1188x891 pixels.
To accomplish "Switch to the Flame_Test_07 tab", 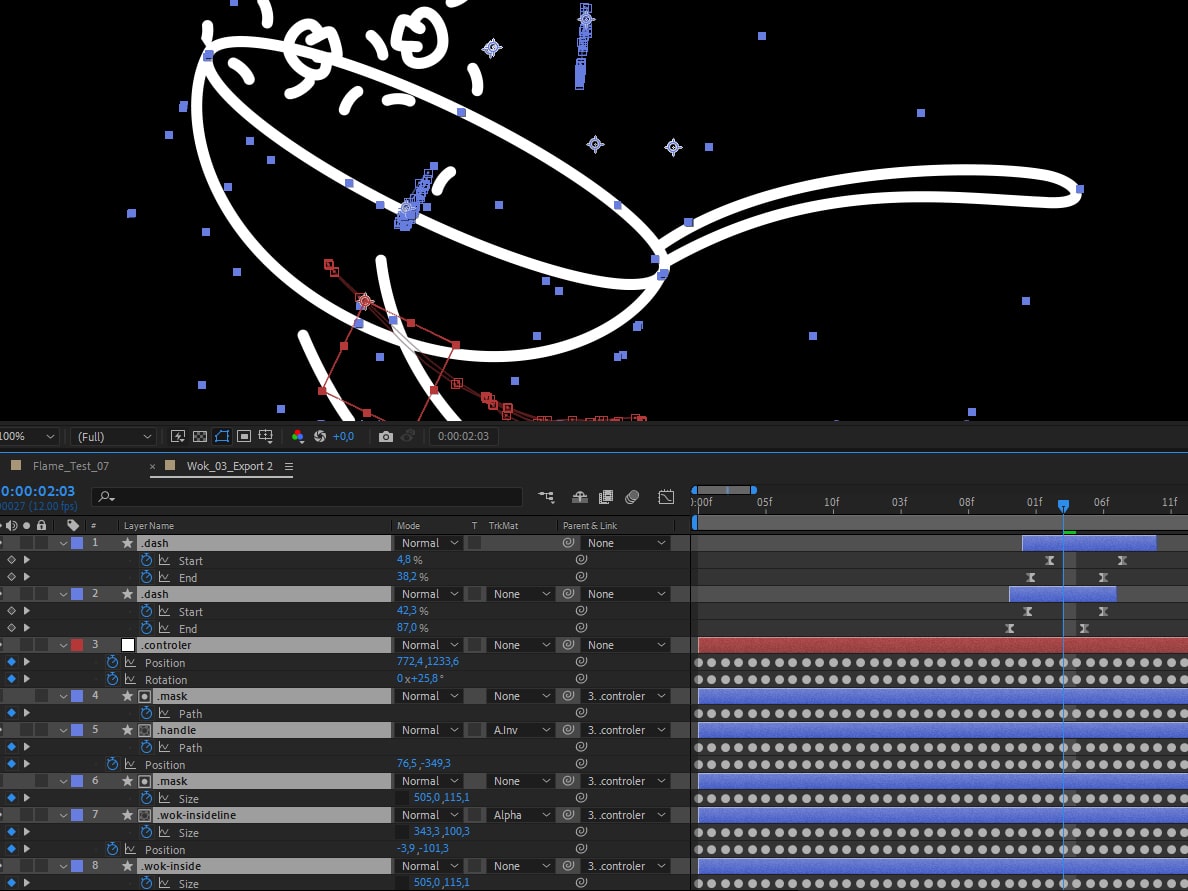I will (70, 466).
